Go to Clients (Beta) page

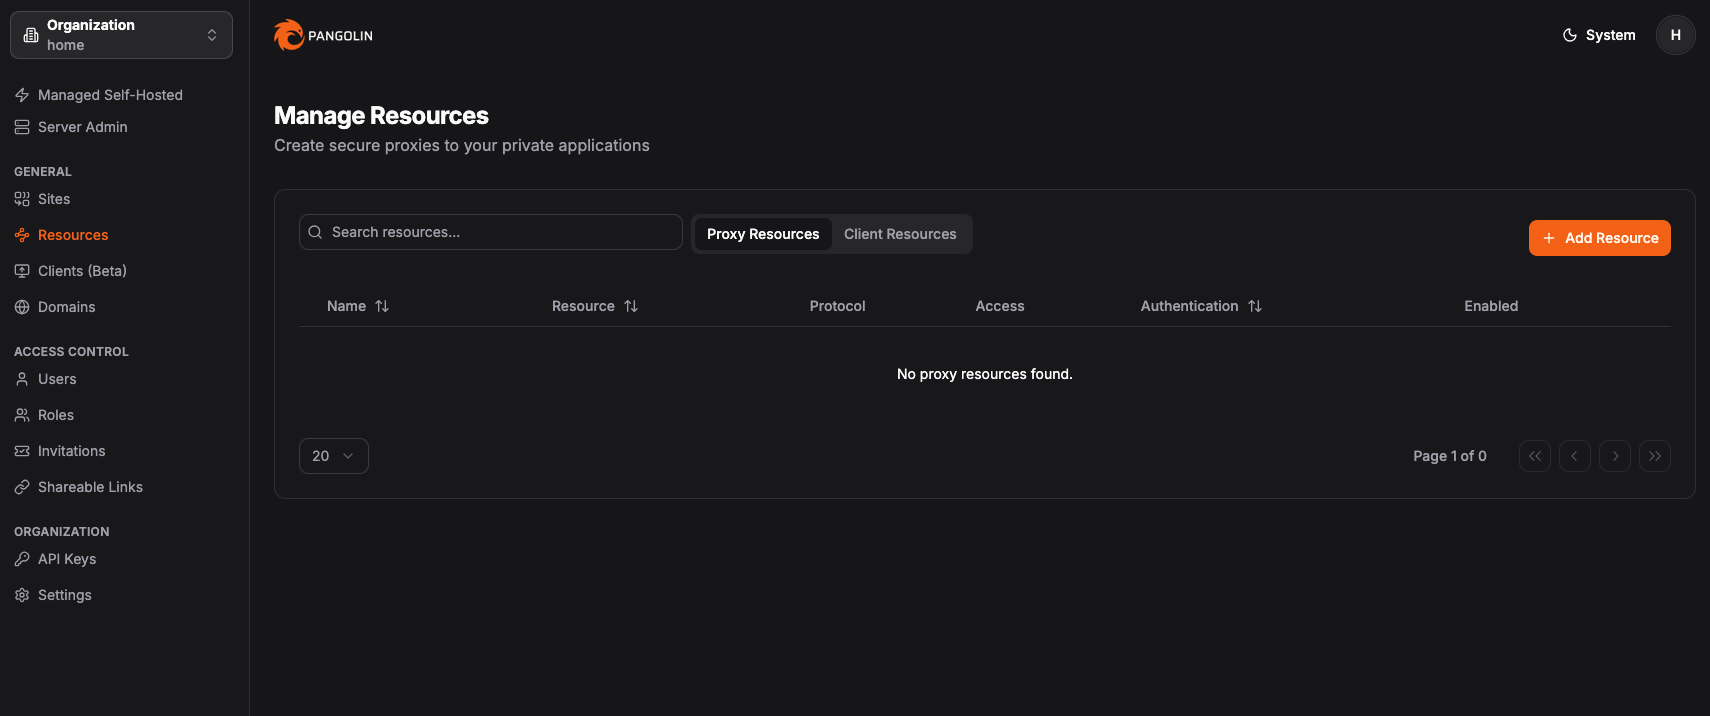coord(82,271)
